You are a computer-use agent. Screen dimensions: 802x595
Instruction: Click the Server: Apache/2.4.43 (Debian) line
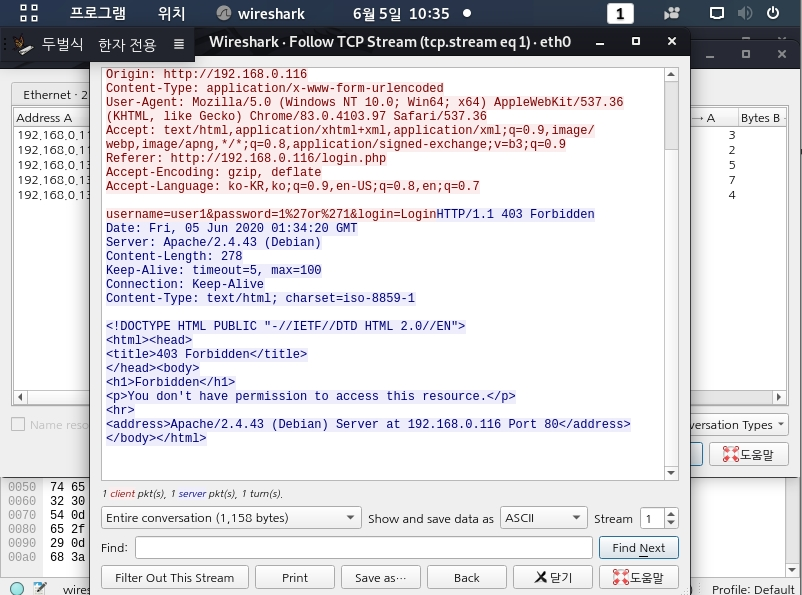pyautogui.click(x=213, y=242)
